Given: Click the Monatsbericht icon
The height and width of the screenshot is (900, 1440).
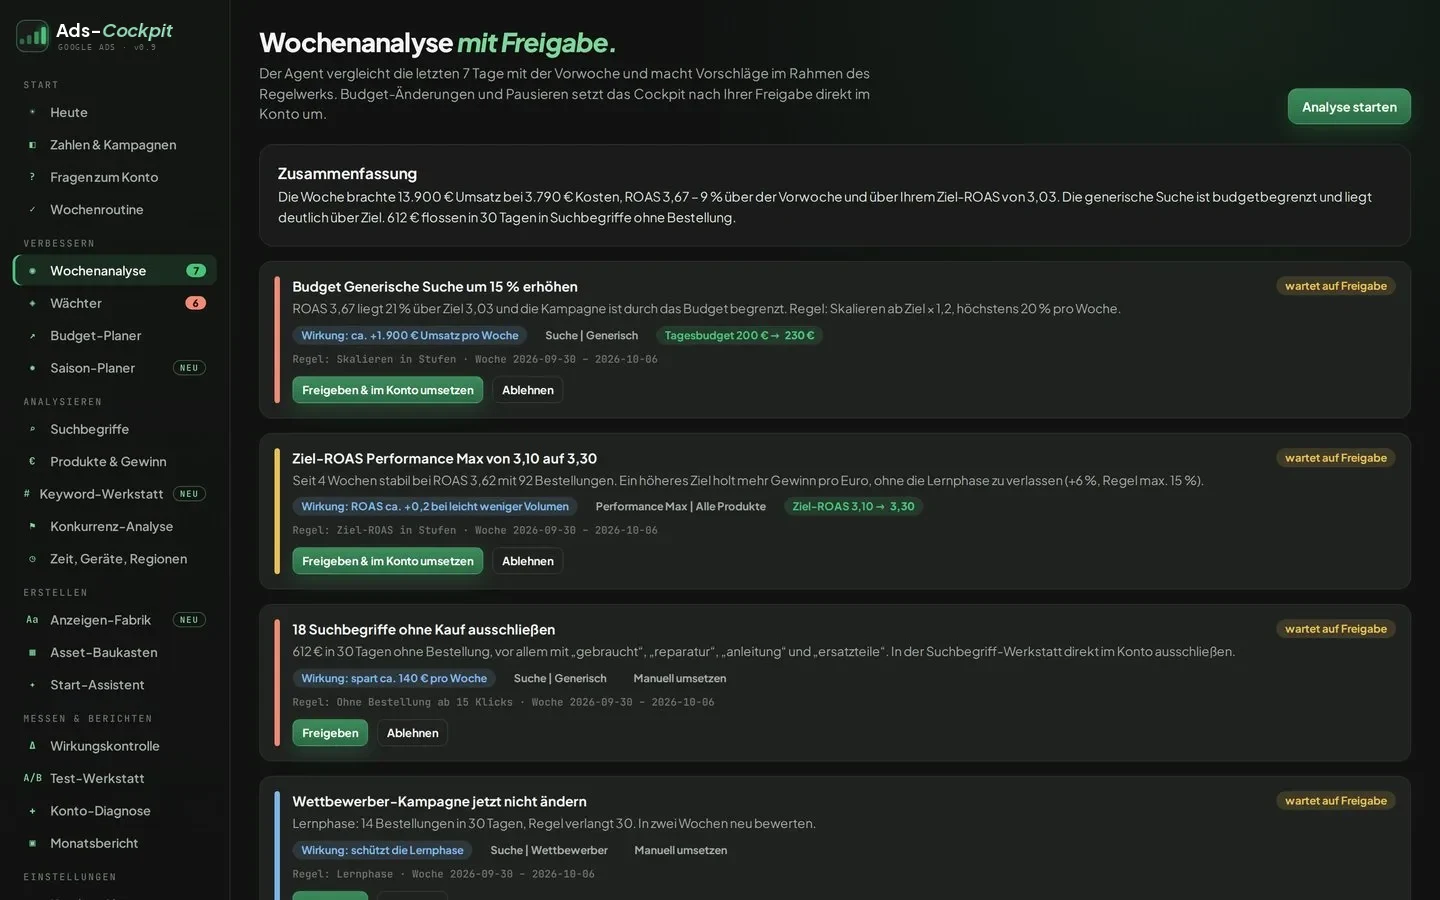Looking at the screenshot, I should (x=32, y=843).
